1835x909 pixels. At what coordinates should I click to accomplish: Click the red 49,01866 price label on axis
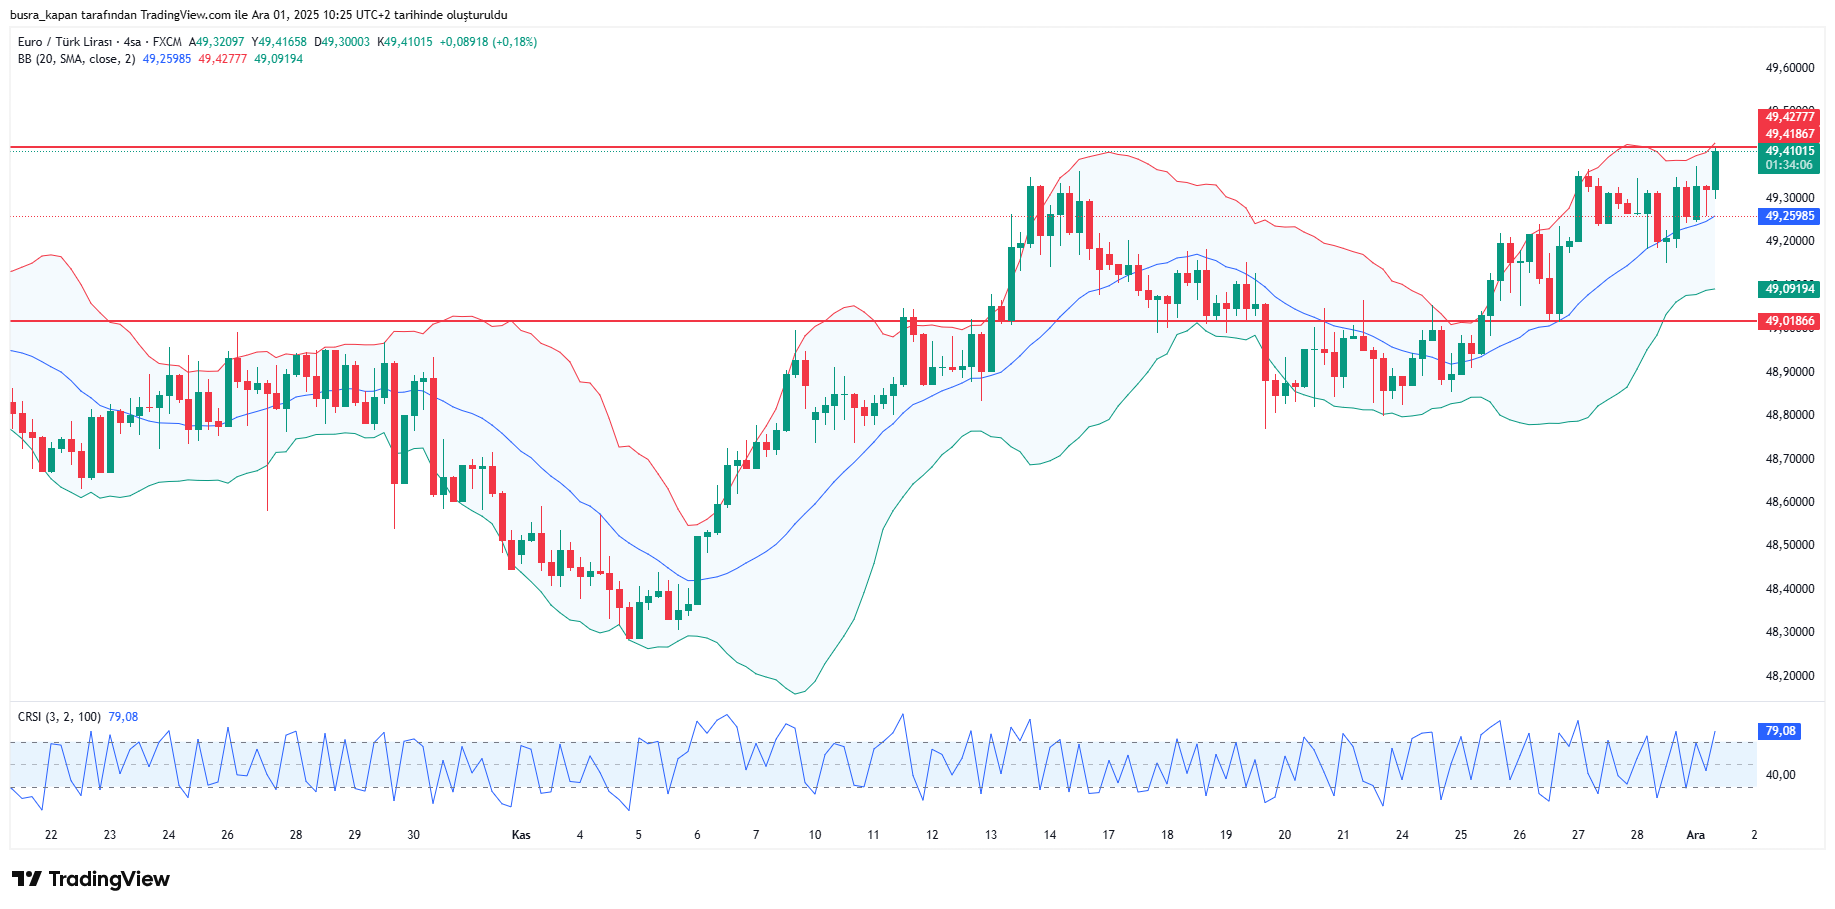click(1789, 321)
